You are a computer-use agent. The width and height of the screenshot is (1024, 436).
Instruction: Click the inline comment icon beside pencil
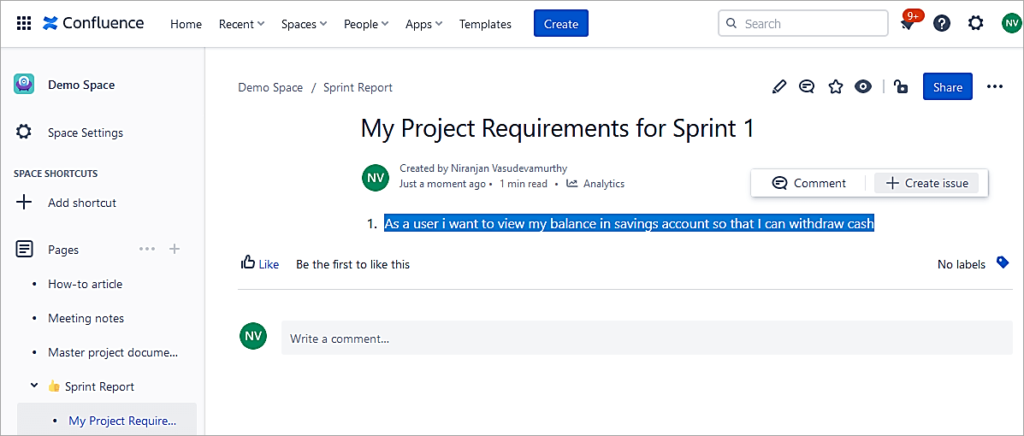pyautogui.click(x=807, y=87)
